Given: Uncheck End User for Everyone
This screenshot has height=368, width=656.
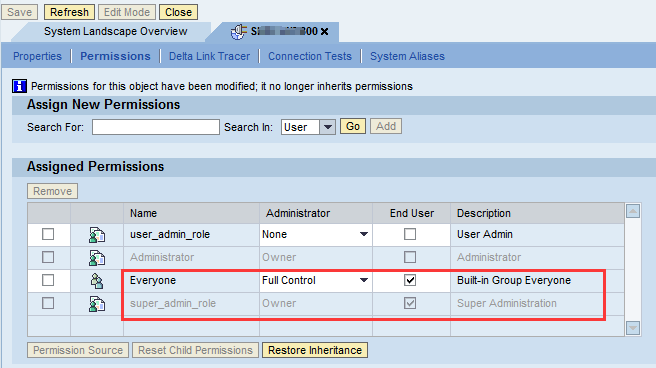Looking at the screenshot, I should [410, 280].
